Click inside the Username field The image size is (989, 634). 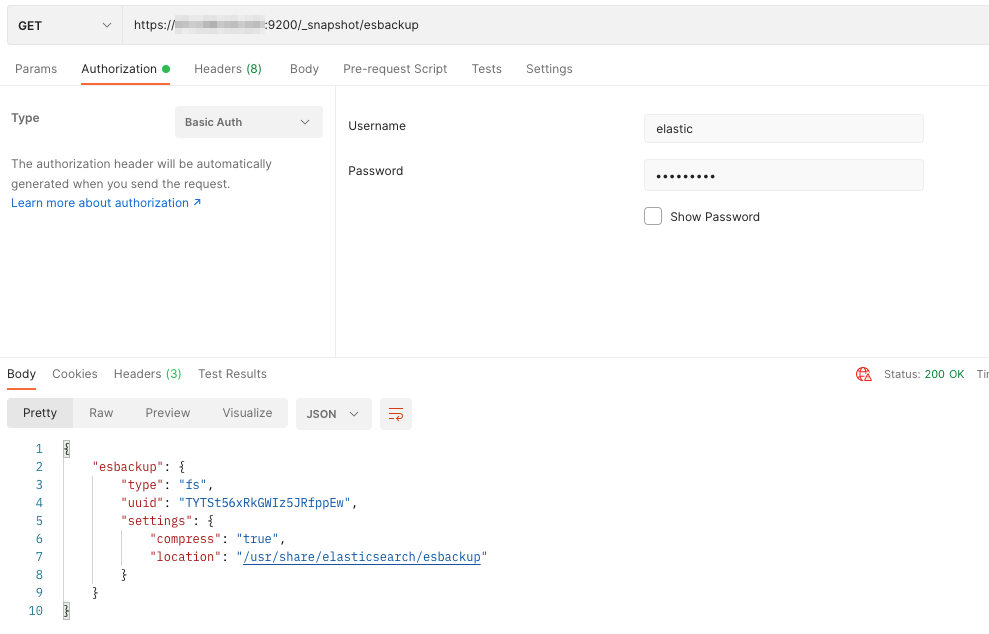[x=783, y=128]
